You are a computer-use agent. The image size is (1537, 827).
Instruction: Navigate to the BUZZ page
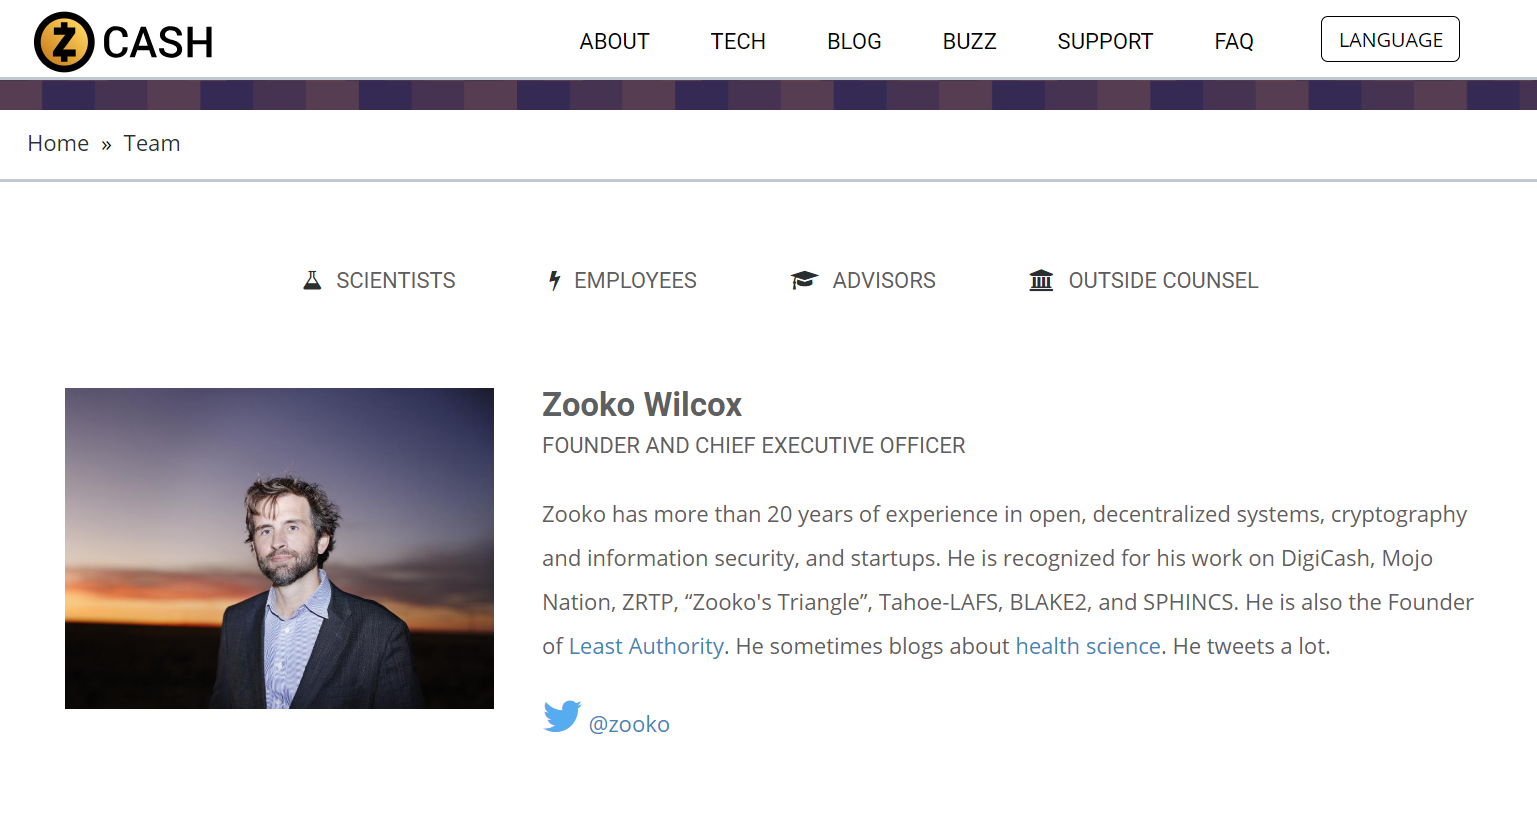click(969, 41)
